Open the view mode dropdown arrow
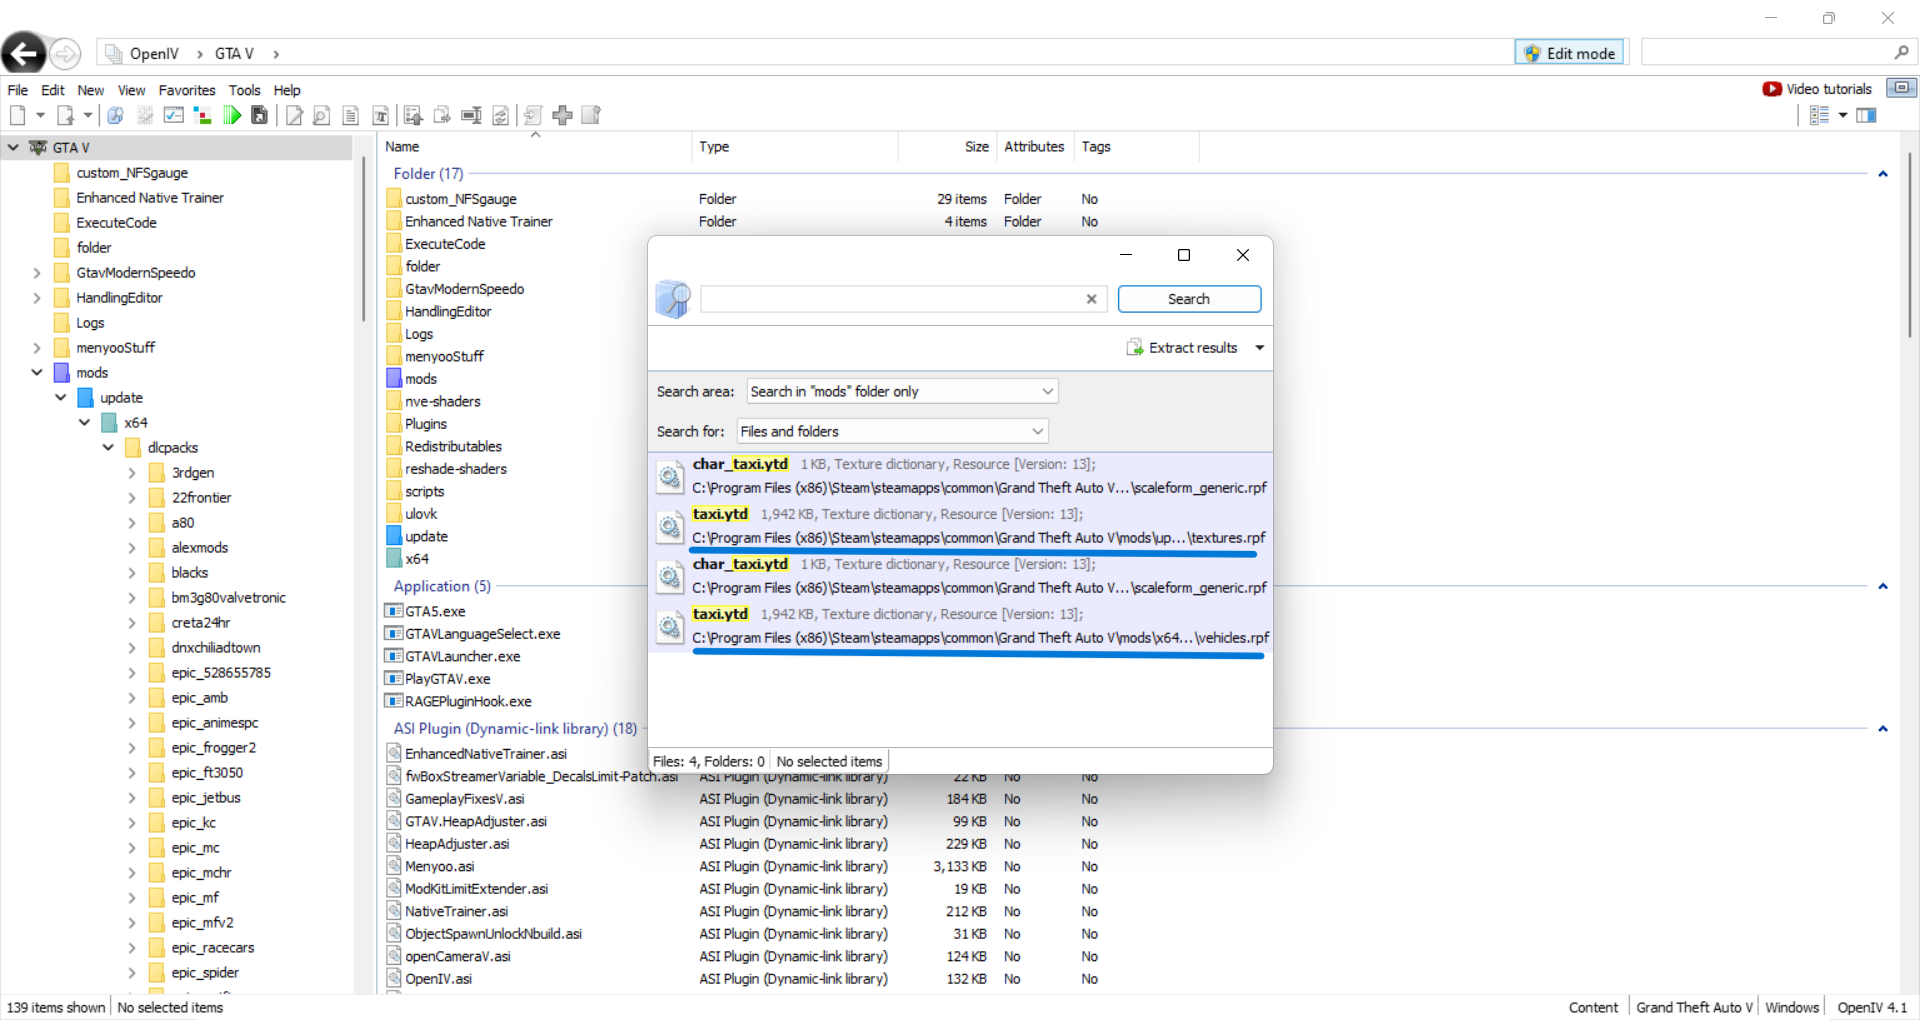1920x1020 pixels. 1843,115
